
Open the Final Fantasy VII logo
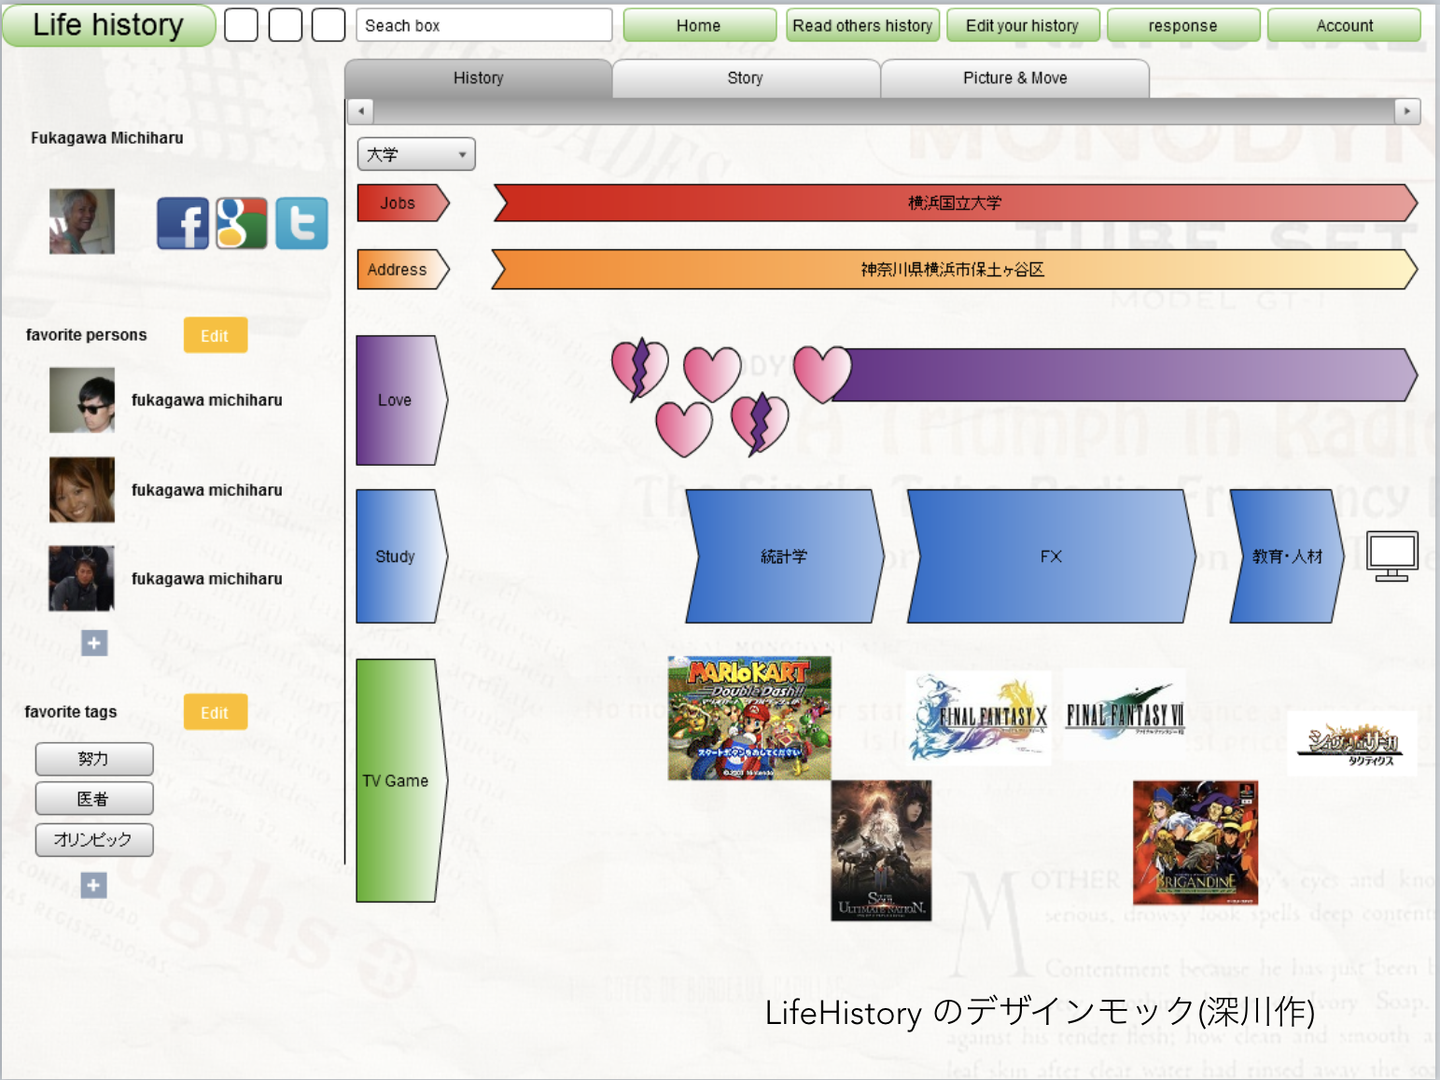coord(1125,712)
